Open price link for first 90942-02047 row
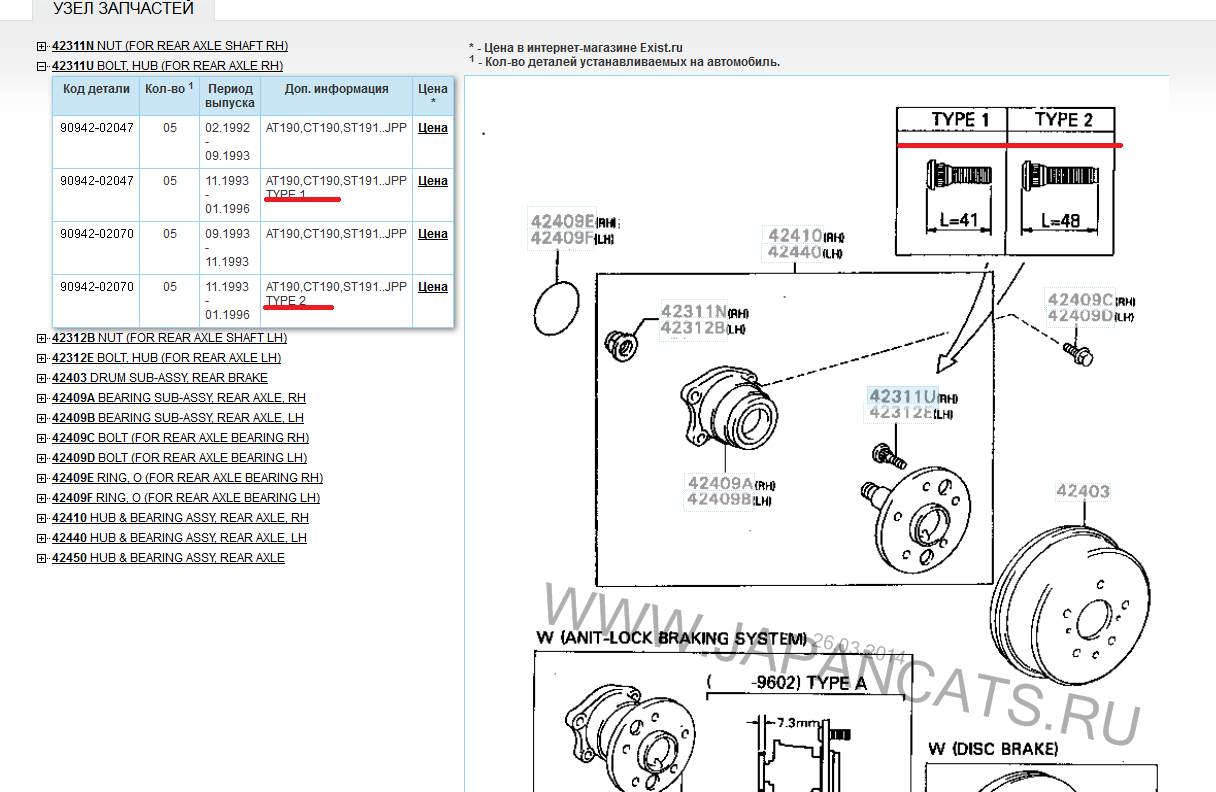 coord(432,128)
